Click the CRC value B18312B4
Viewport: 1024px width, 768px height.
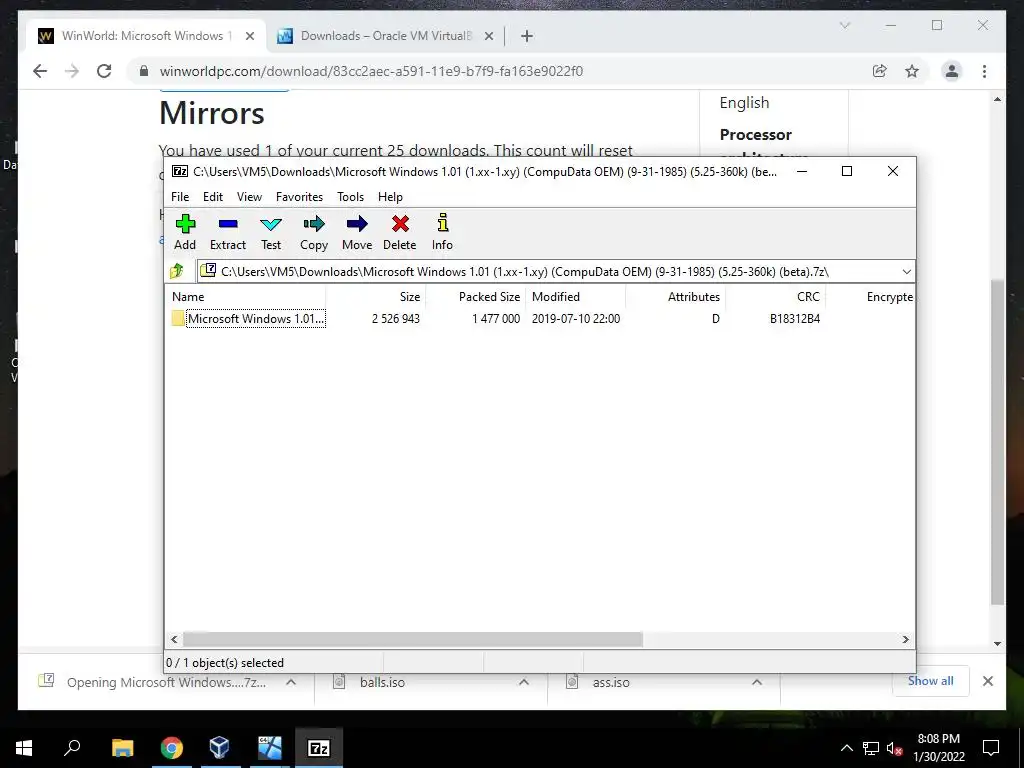pos(794,319)
